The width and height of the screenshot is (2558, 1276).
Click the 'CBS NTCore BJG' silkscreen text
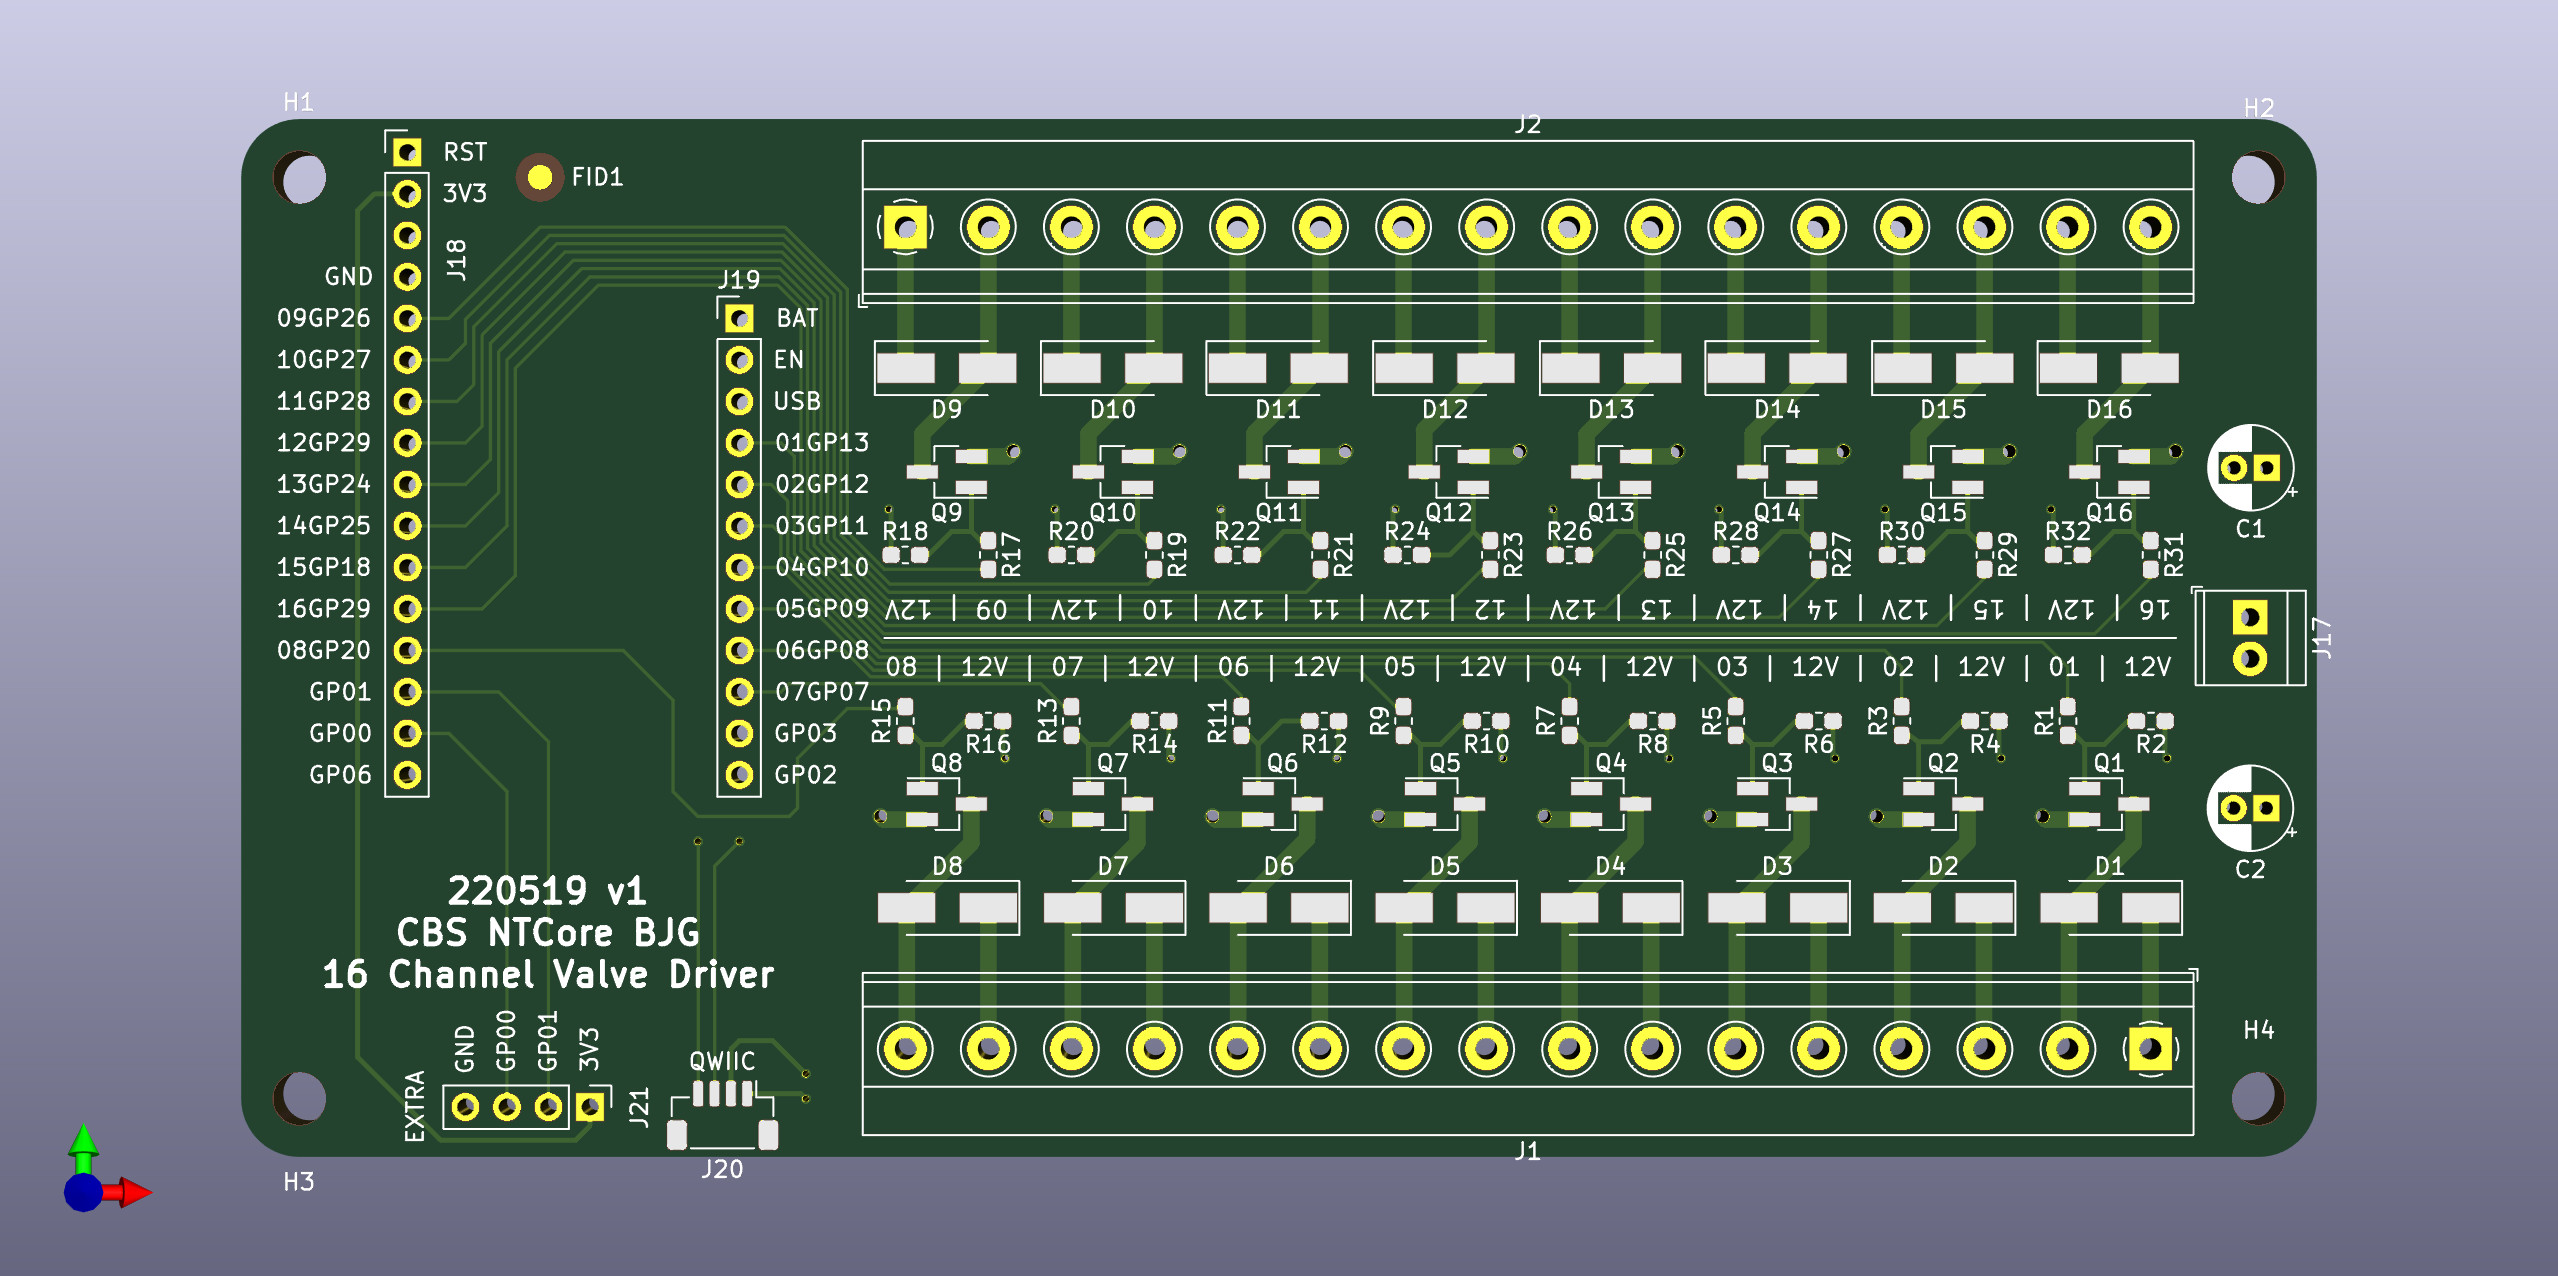tap(548, 932)
